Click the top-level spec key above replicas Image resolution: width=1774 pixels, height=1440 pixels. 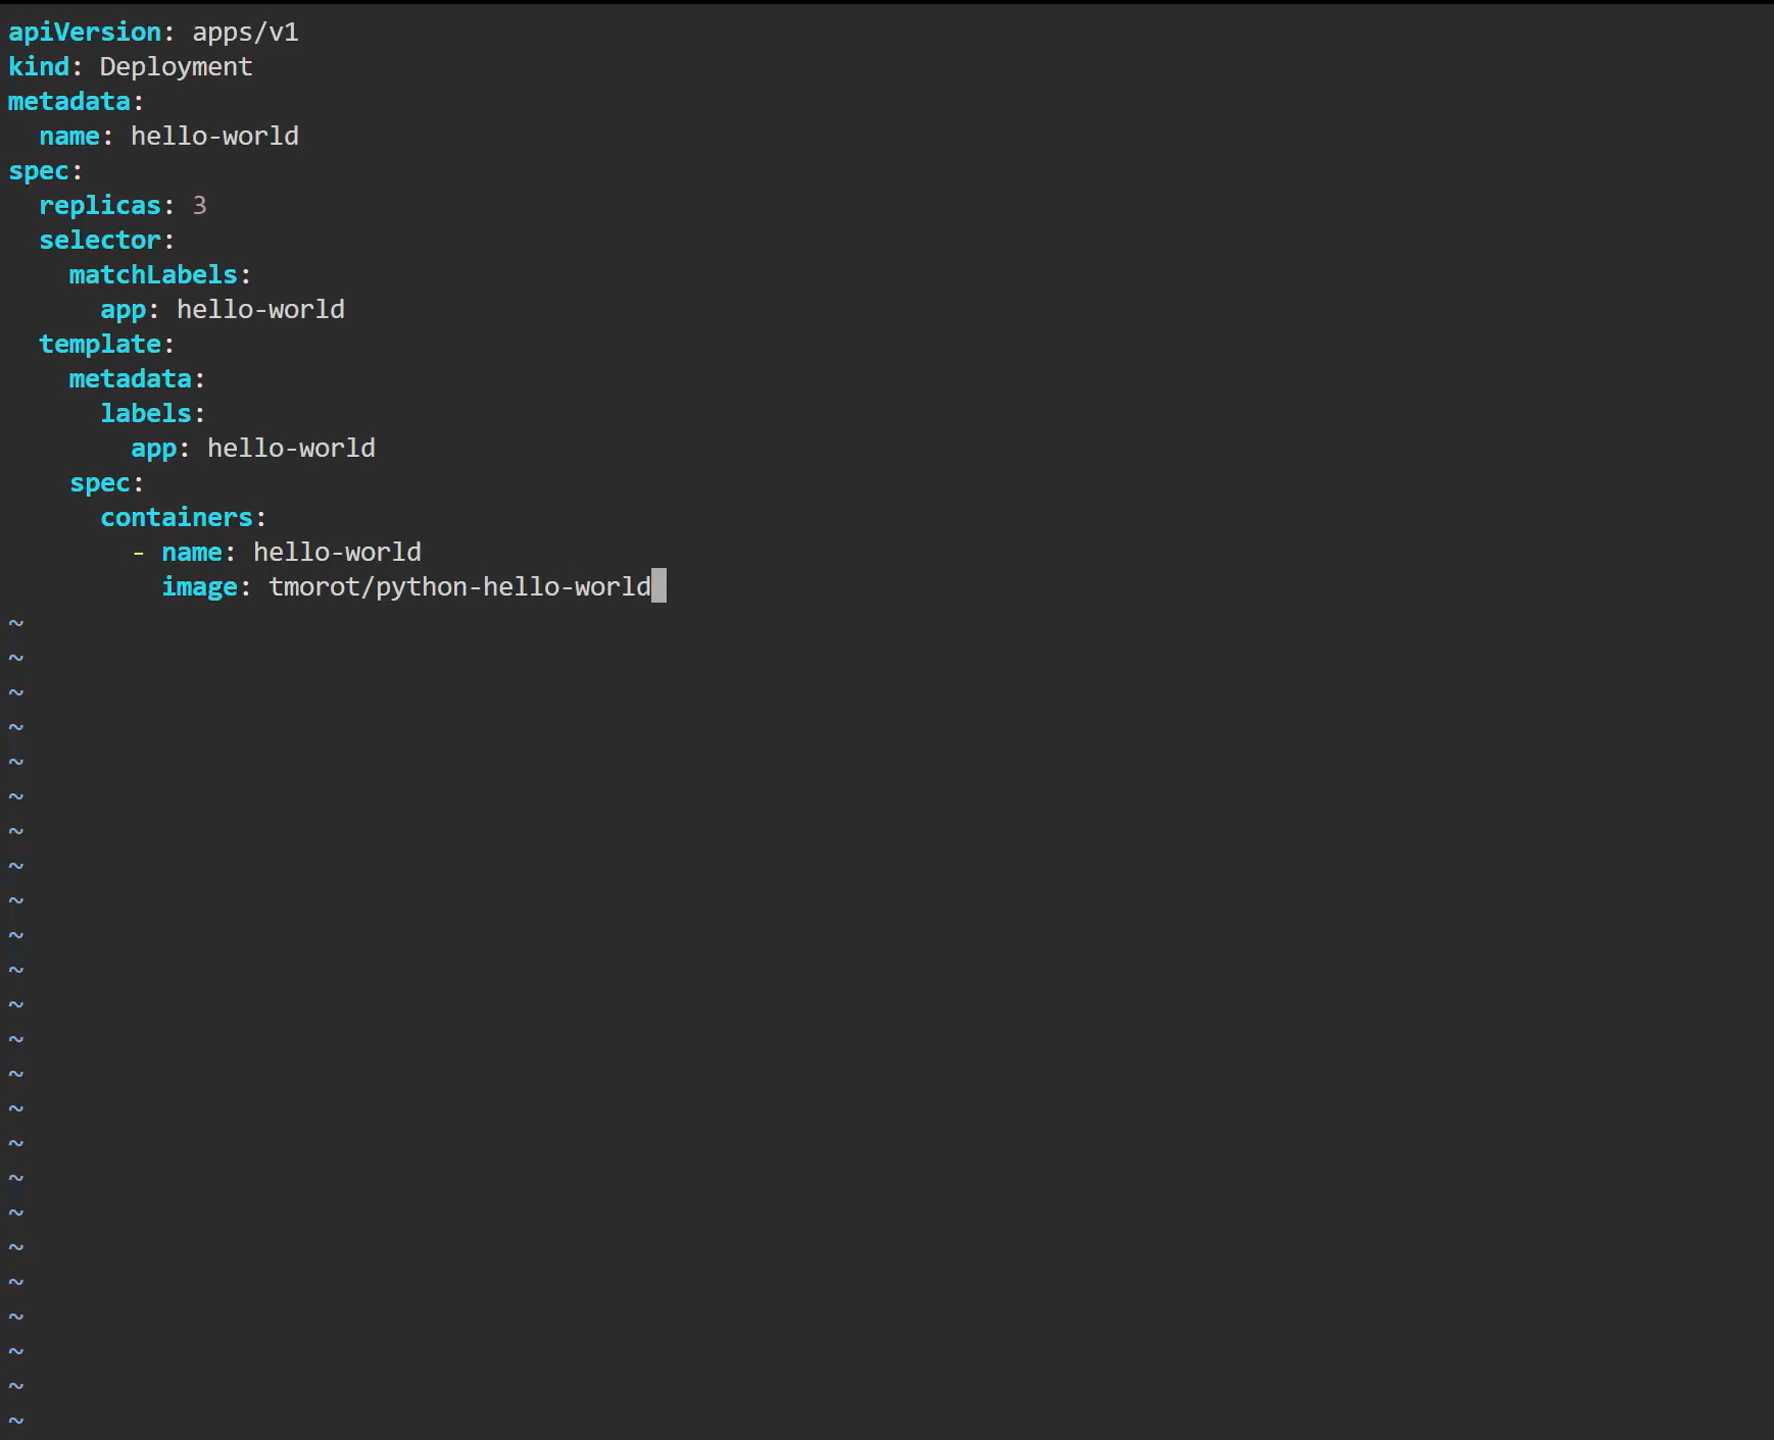pyautogui.click(x=38, y=171)
